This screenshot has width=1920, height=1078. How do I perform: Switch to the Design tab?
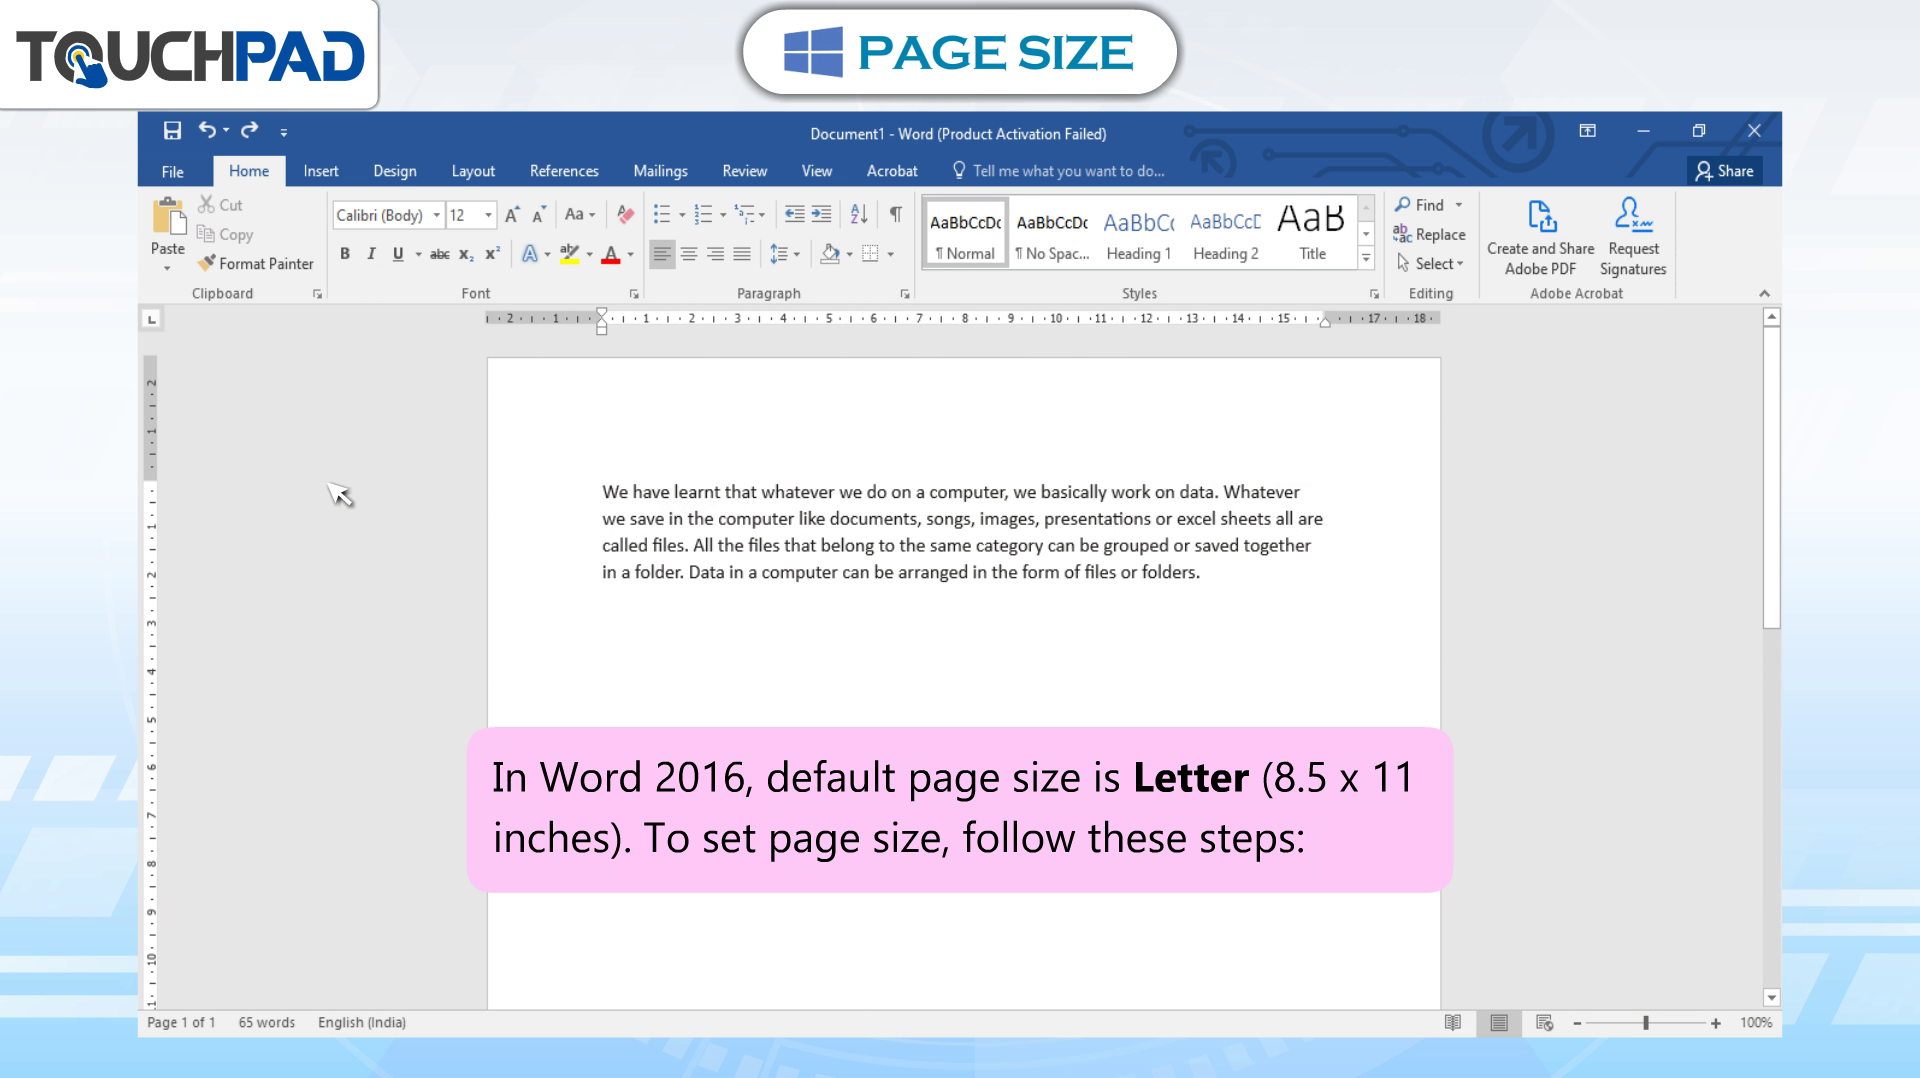pyautogui.click(x=395, y=171)
